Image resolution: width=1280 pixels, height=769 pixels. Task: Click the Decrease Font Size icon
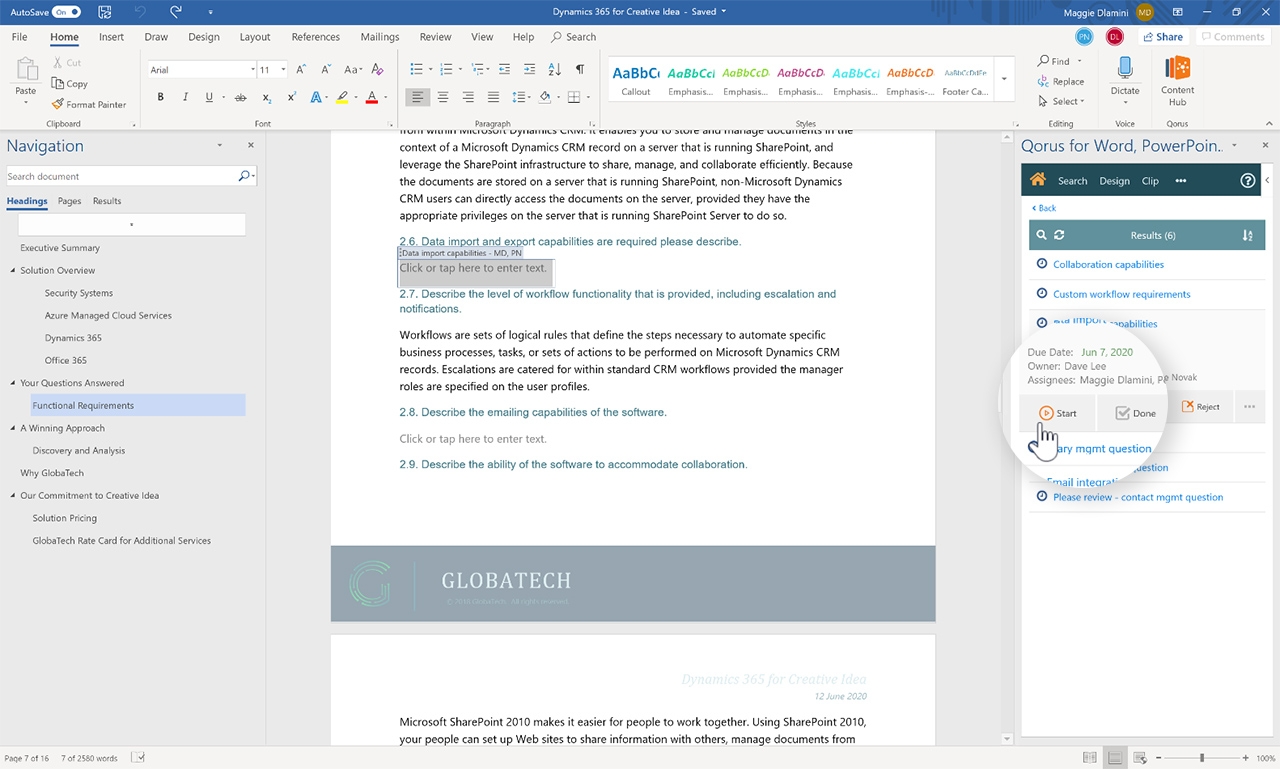(x=325, y=70)
